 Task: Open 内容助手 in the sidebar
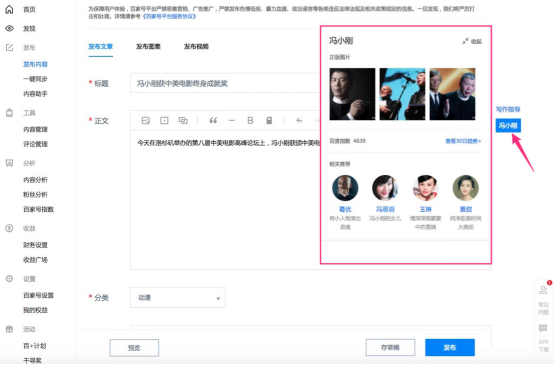(35, 94)
